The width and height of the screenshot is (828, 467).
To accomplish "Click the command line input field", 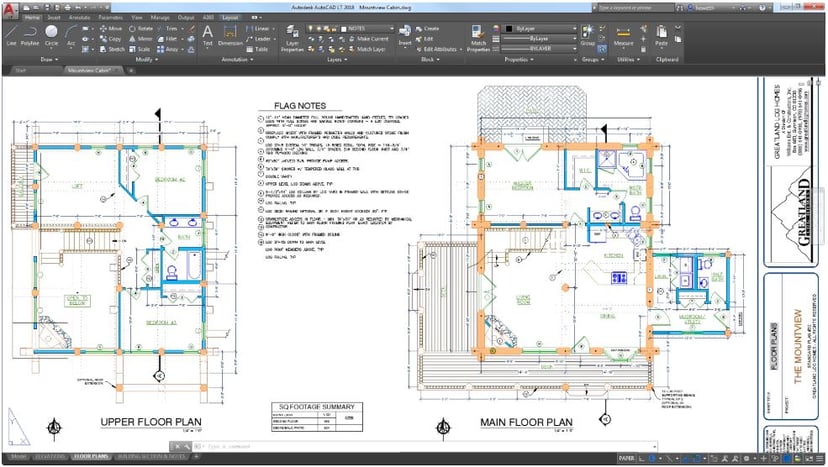I will [425, 446].
